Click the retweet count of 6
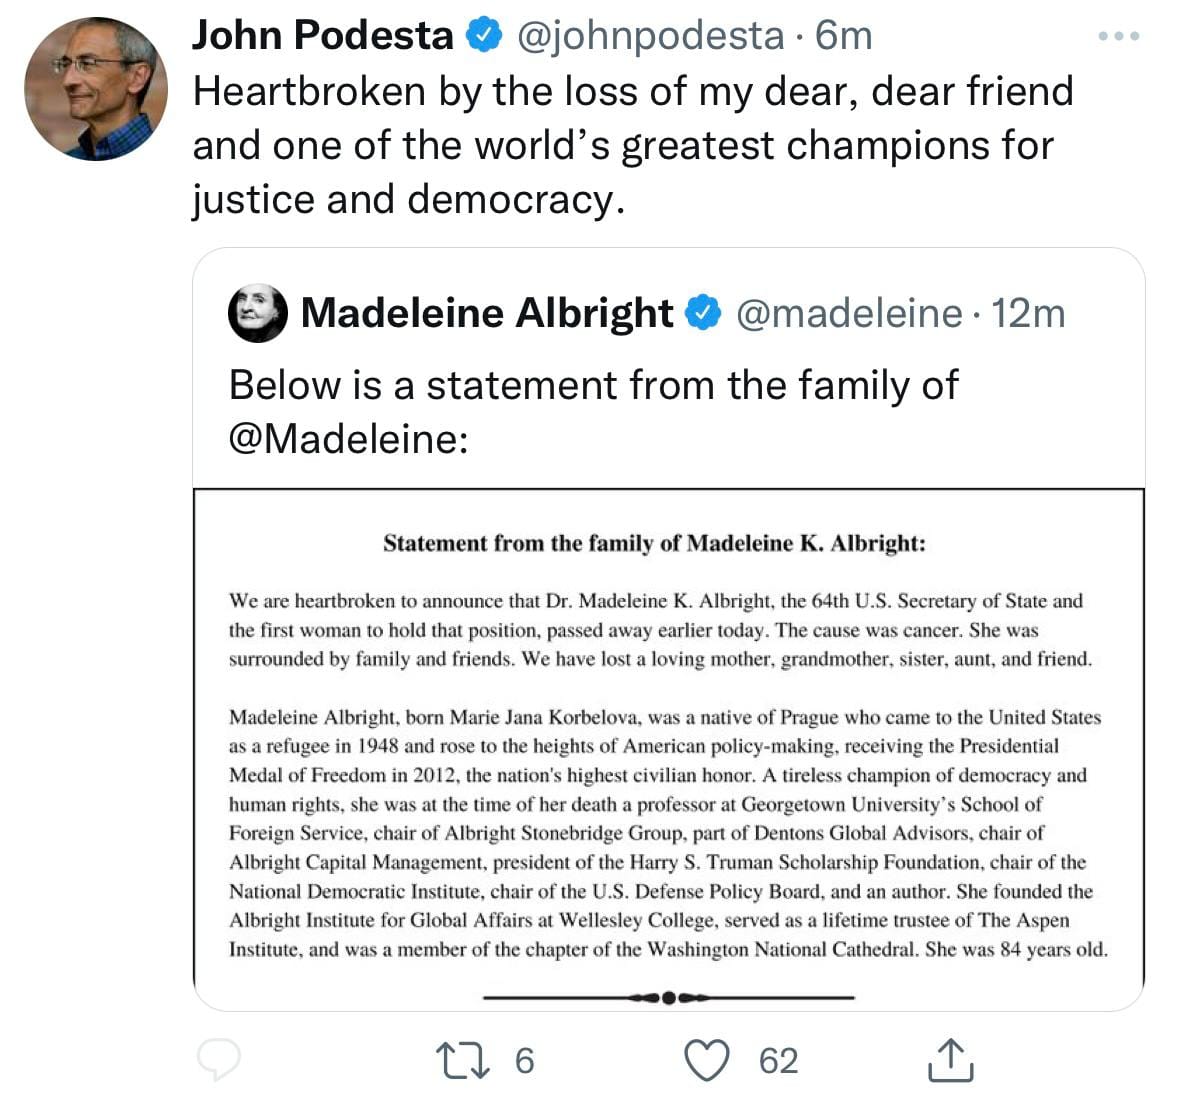Viewport: 1184px width, 1107px height. pos(524,1060)
